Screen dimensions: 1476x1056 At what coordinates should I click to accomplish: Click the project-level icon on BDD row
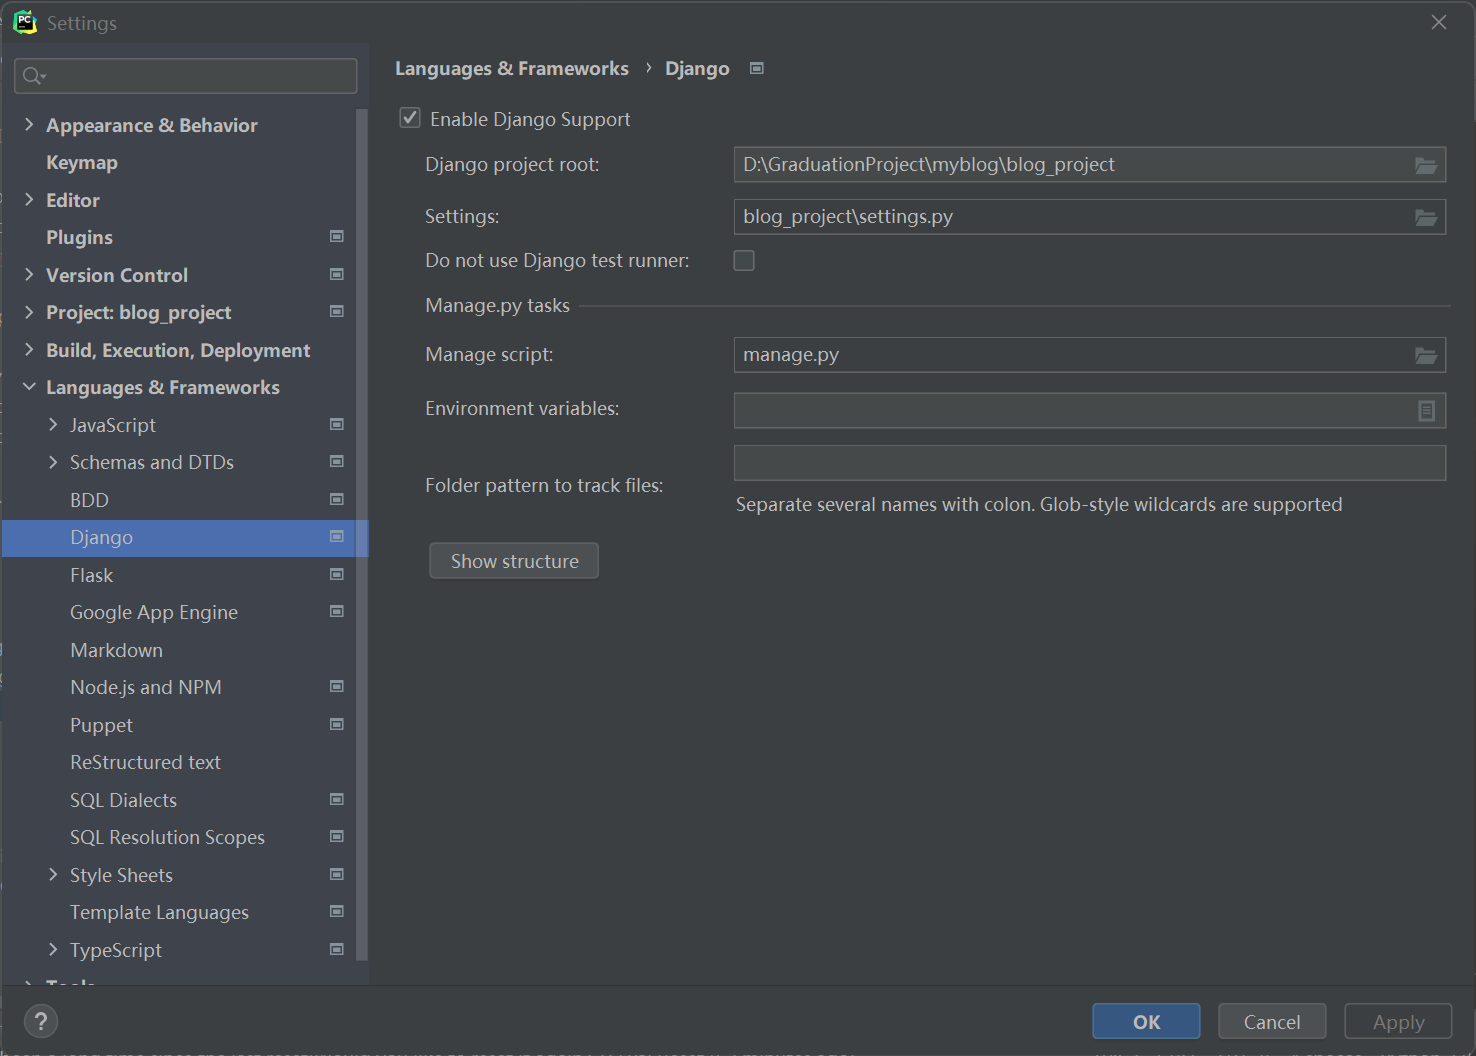[337, 499]
